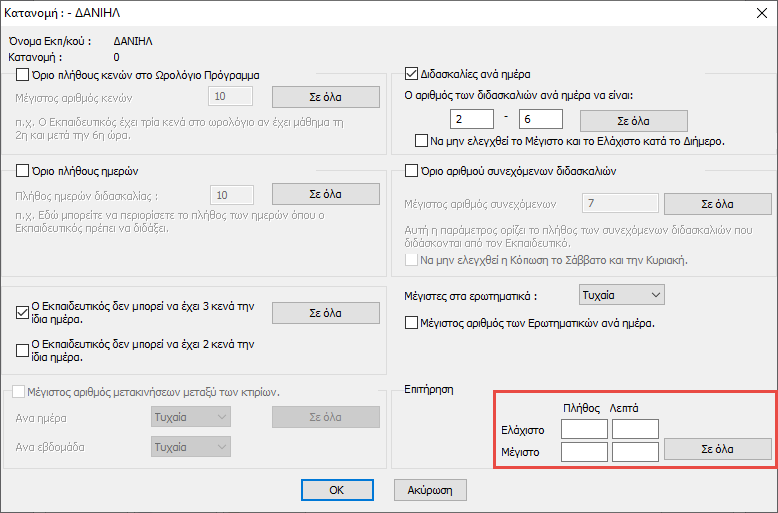Enable the 'Όριο πλήθους ημερών' checkbox
The height and width of the screenshot is (513, 778).
pyautogui.click(x=24, y=171)
